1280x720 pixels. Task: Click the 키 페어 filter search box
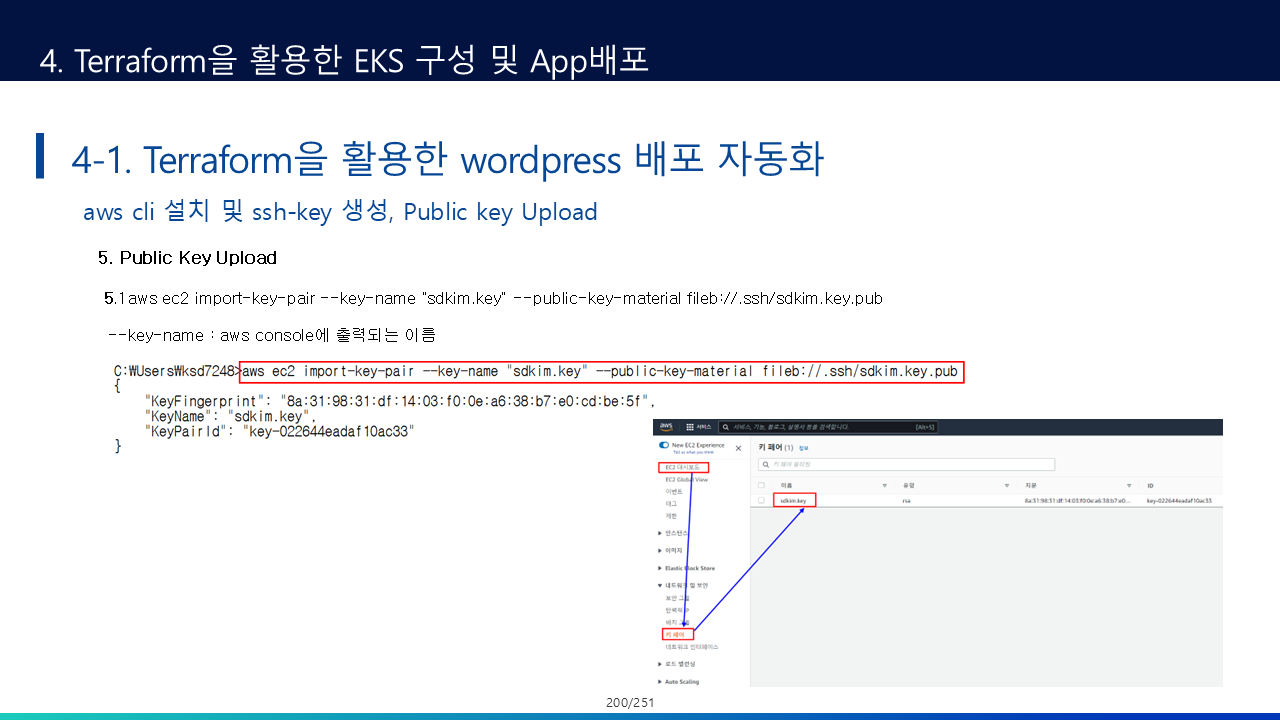(906, 465)
